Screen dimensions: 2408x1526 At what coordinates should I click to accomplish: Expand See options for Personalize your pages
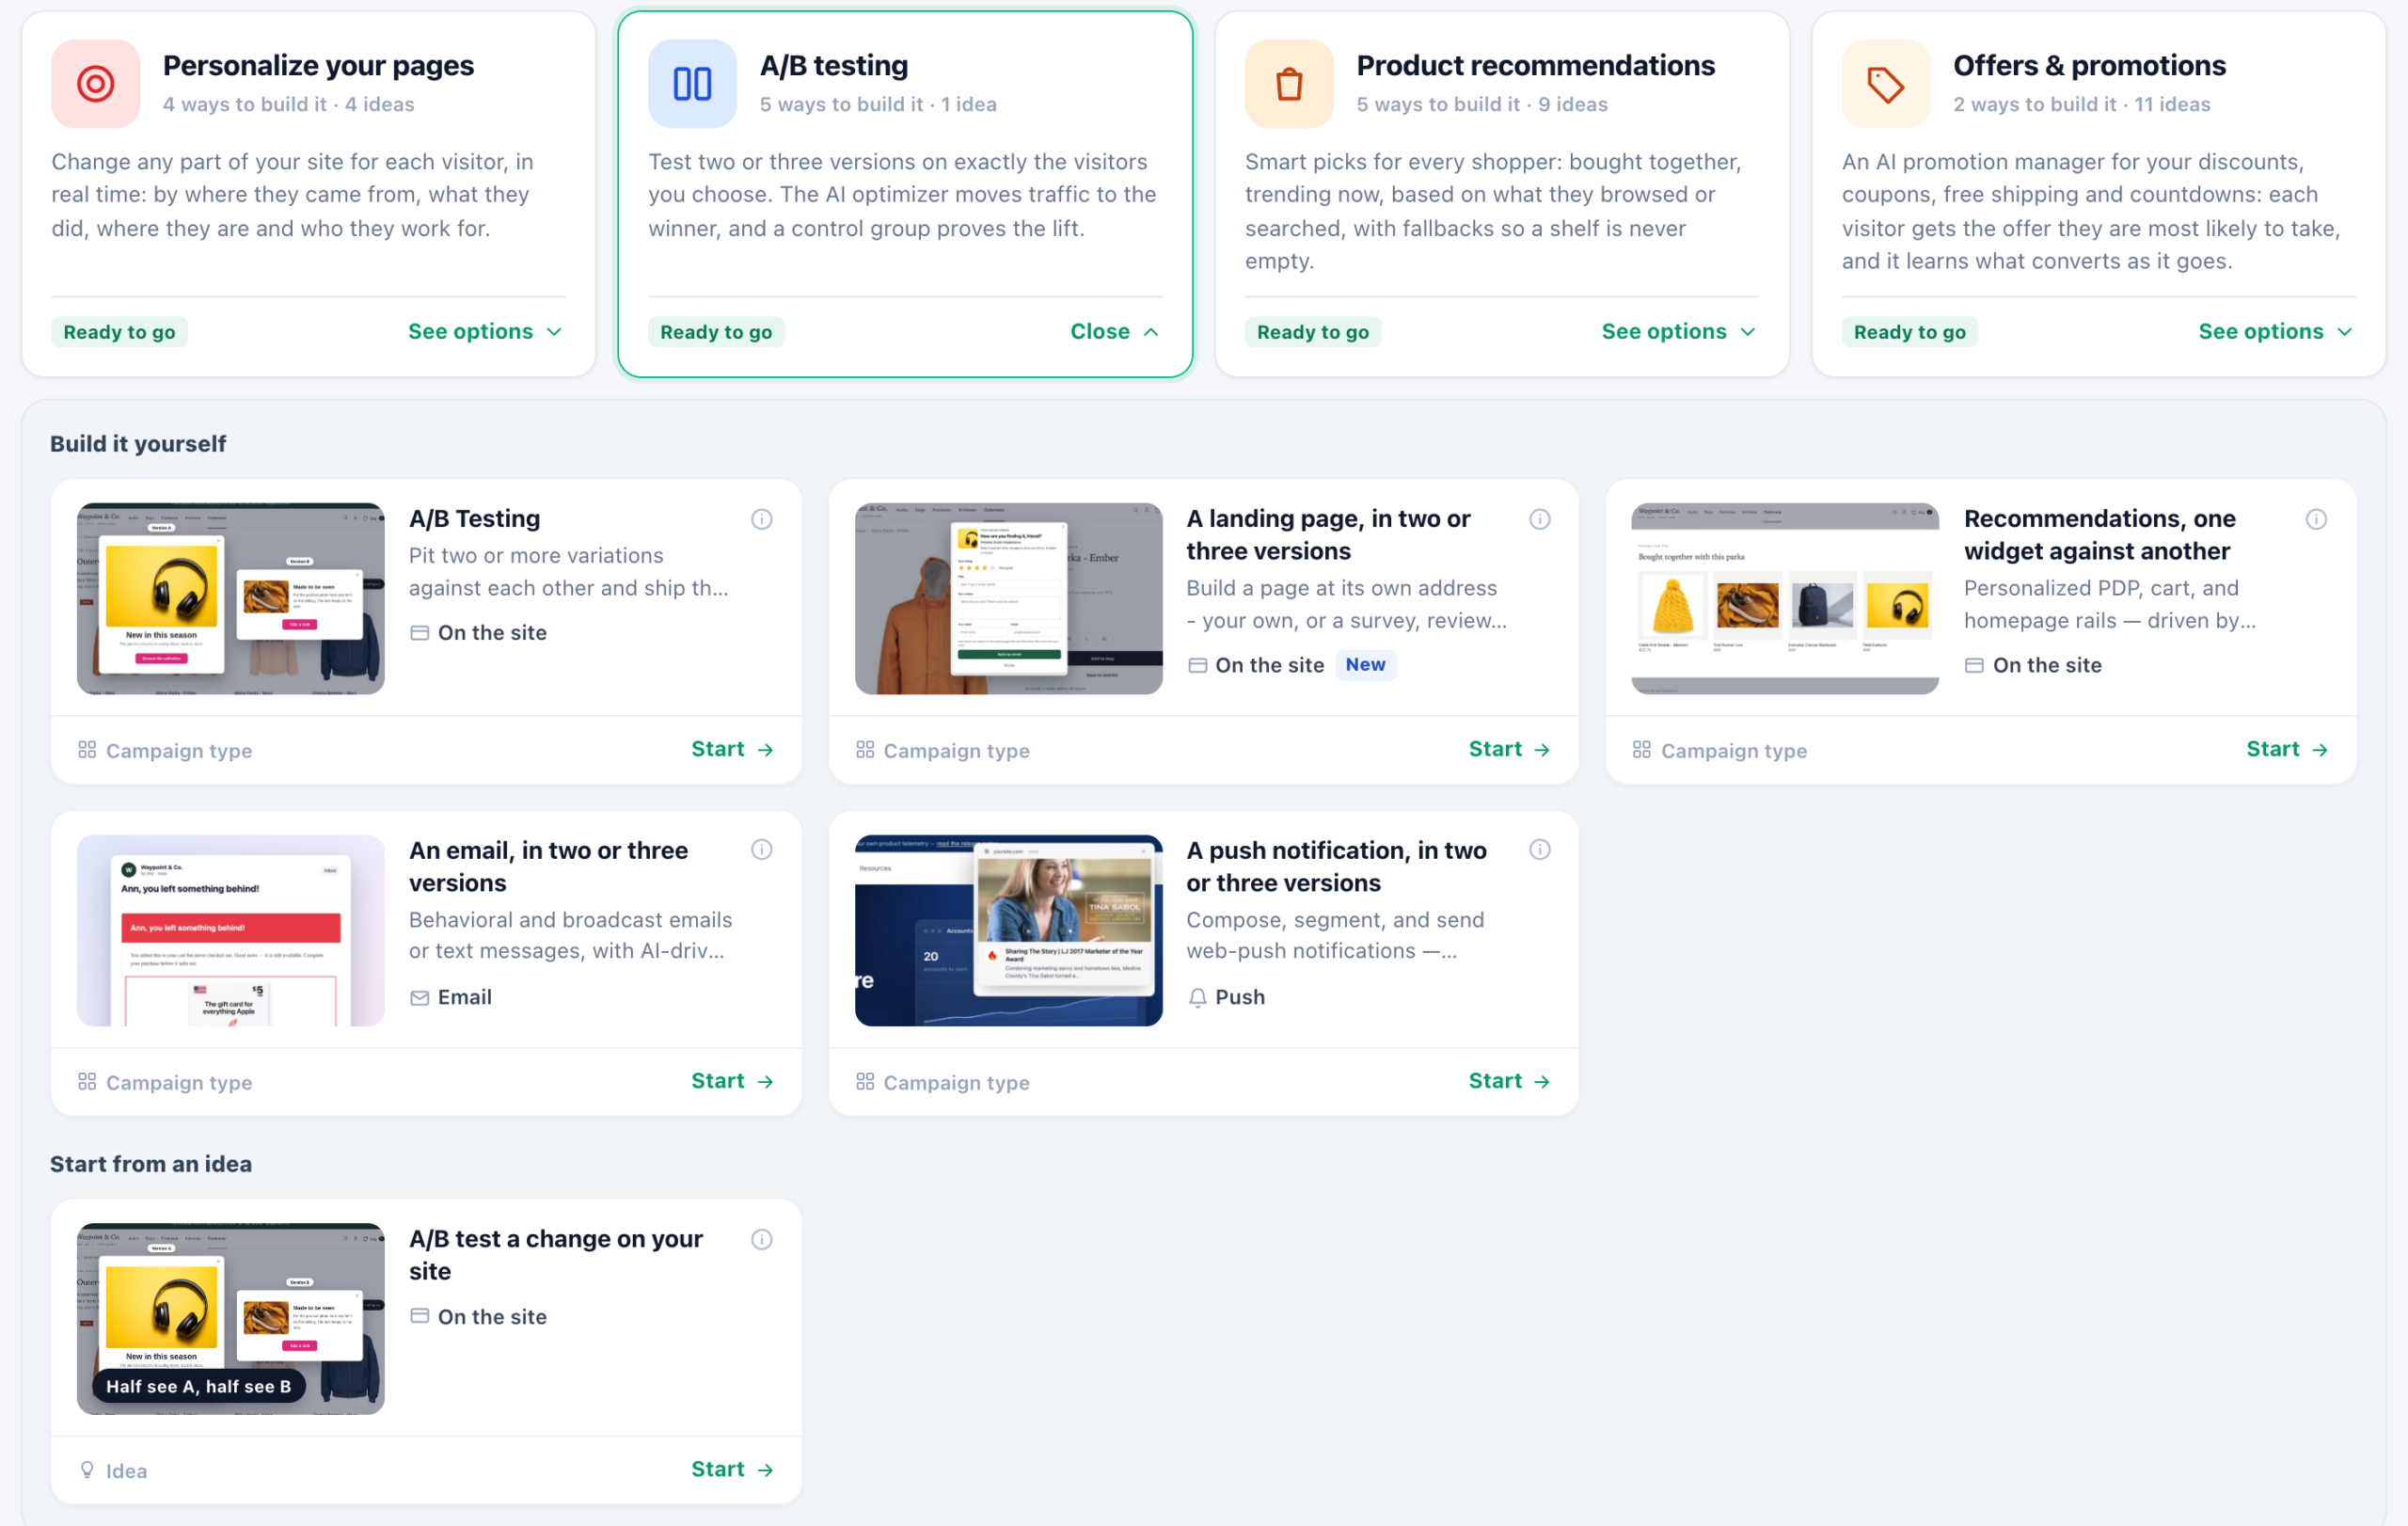tap(485, 332)
